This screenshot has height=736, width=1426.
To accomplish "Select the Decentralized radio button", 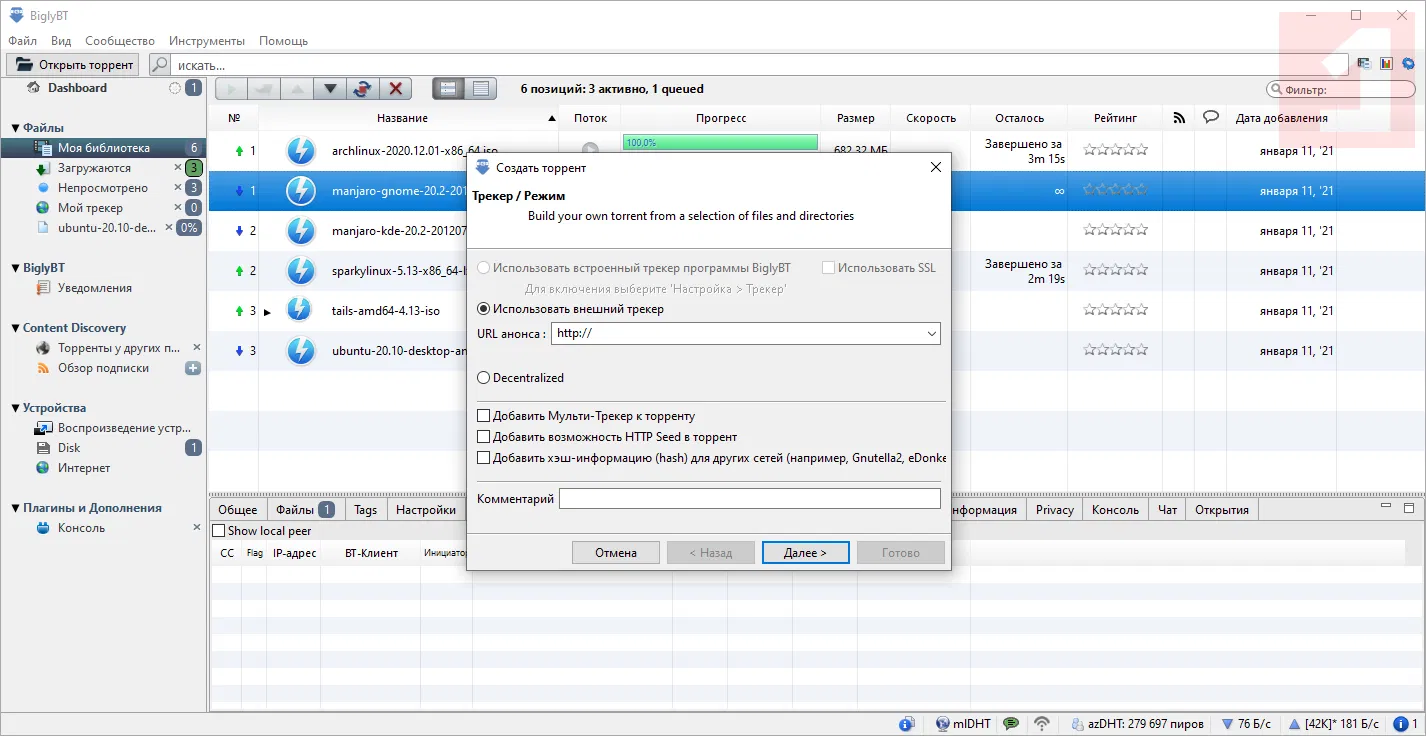I will click(484, 378).
